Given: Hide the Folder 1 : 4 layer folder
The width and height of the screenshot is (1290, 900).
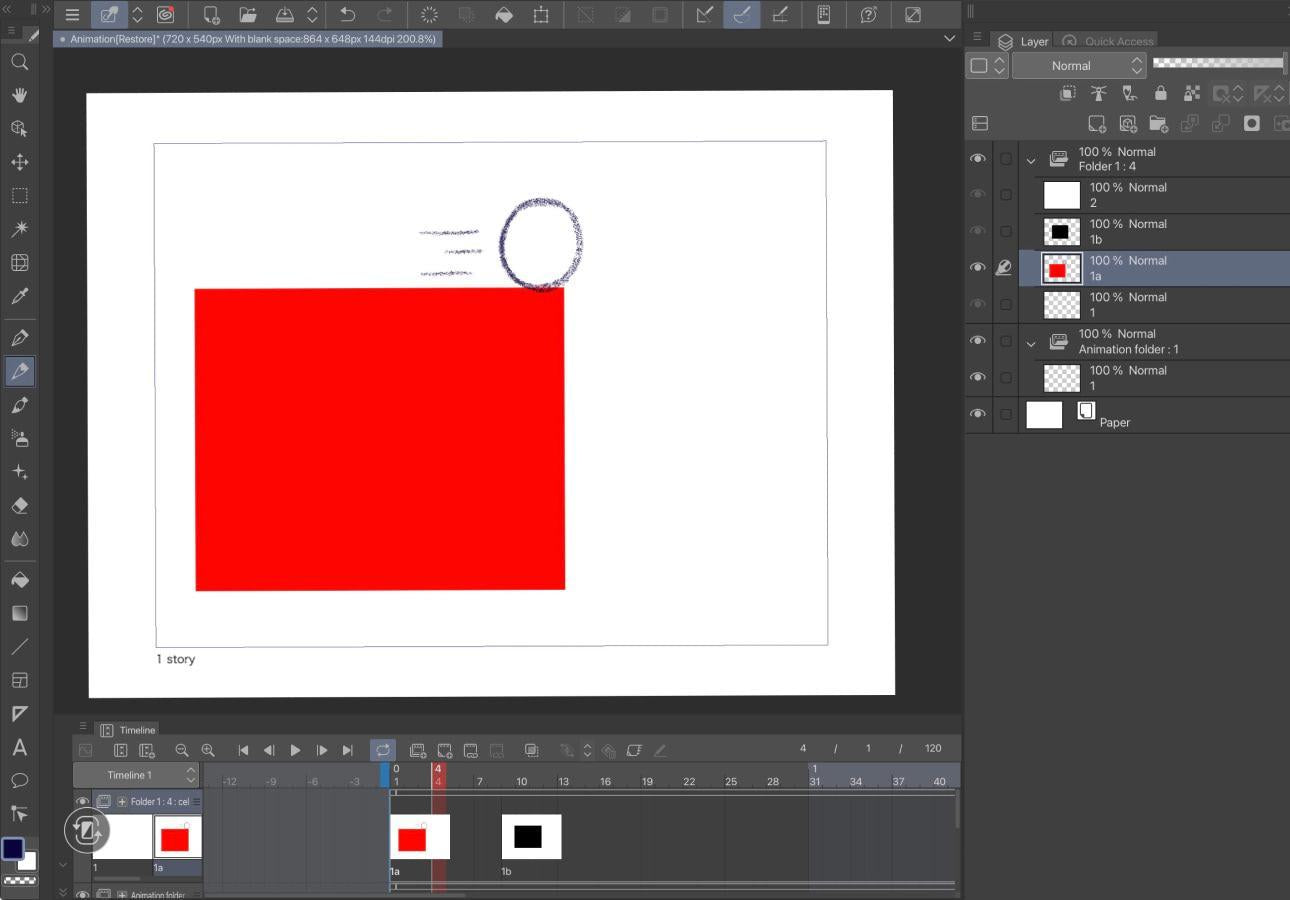Looking at the screenshot, I should click(x=978, y=159).
